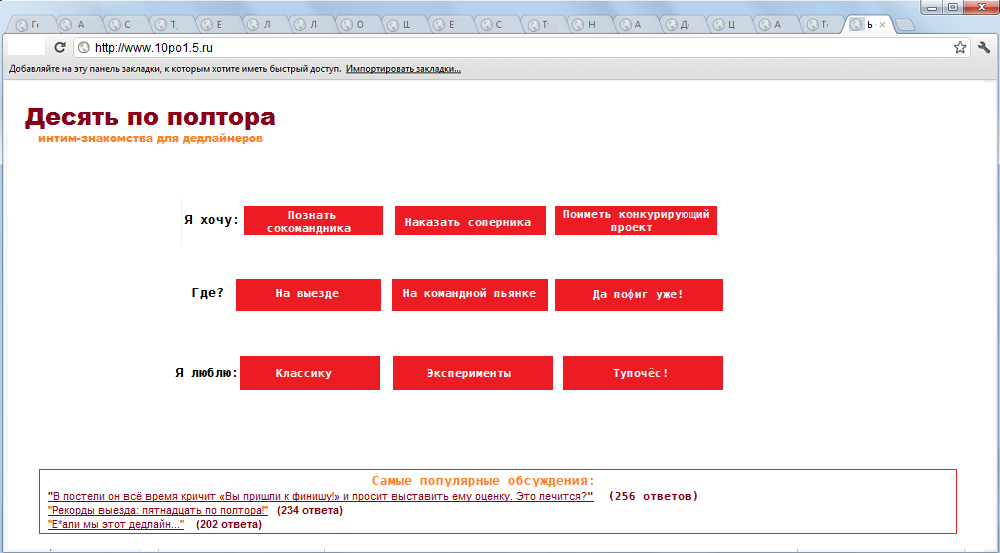Choose Поиметь конкурирующий проект
The height and width of the screenshot is (553, 1000).
[636, 221]
